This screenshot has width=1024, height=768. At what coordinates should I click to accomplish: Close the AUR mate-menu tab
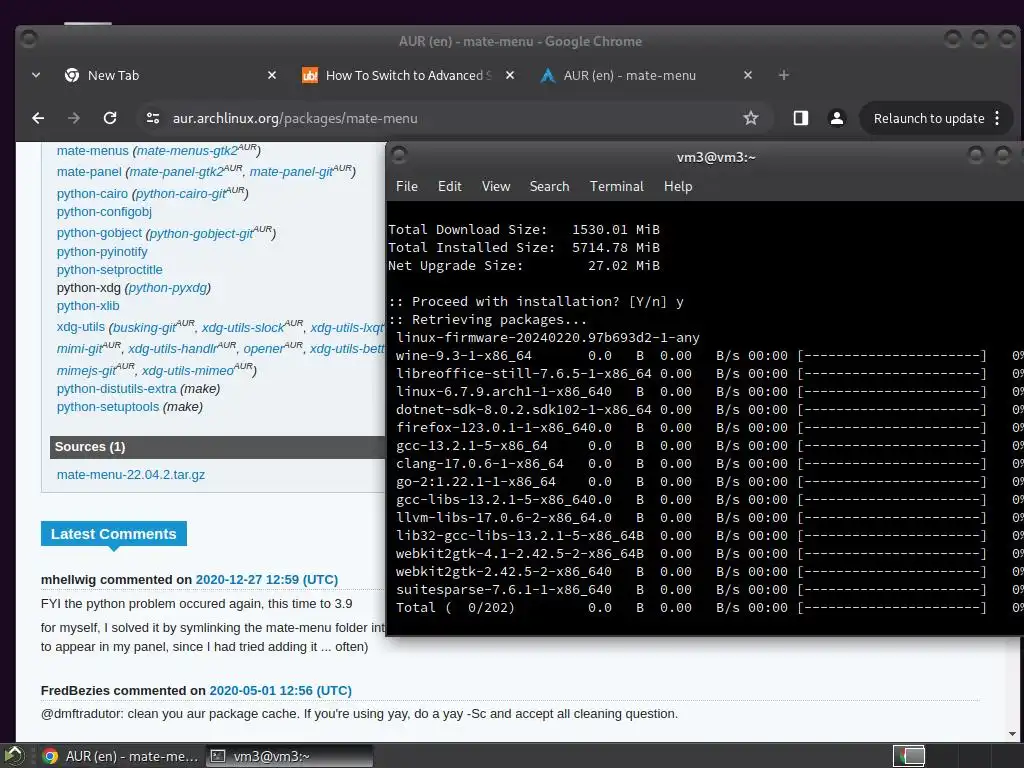[x=748, y=75]
